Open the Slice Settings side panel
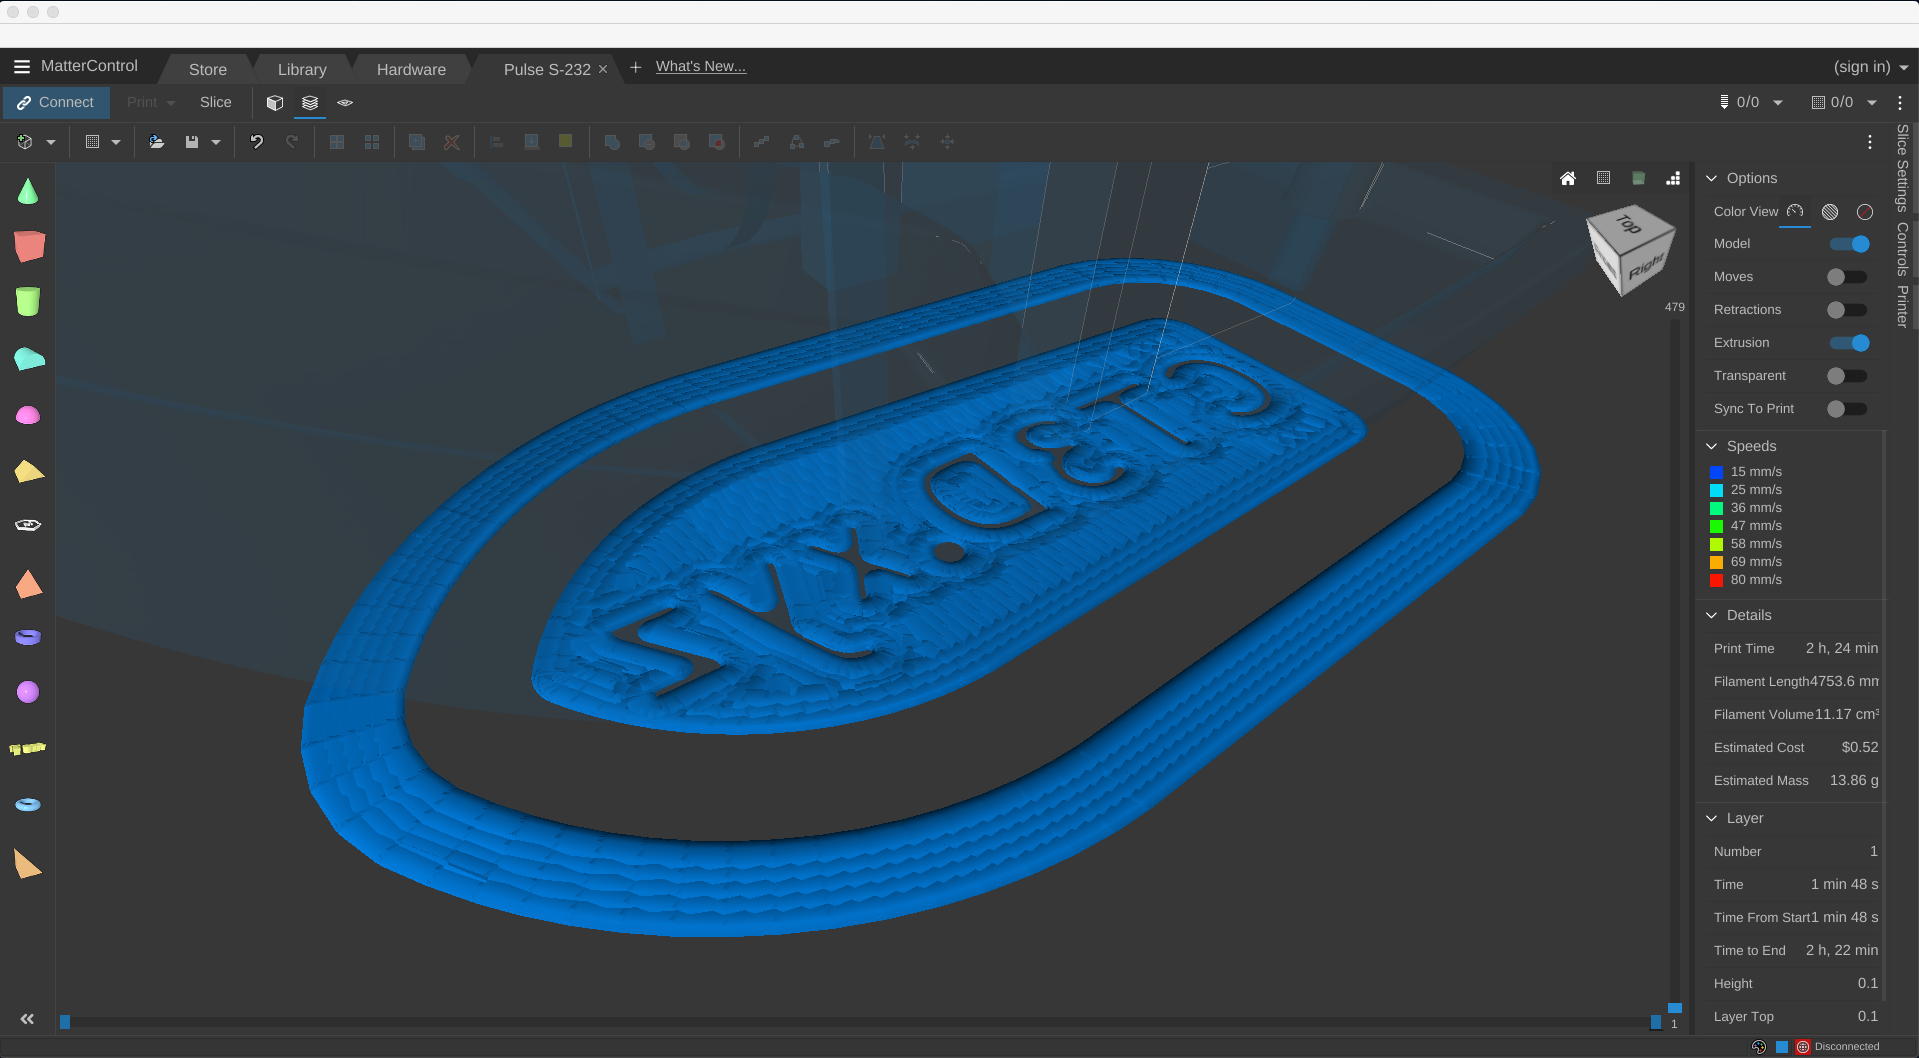 pos(1903,168)
